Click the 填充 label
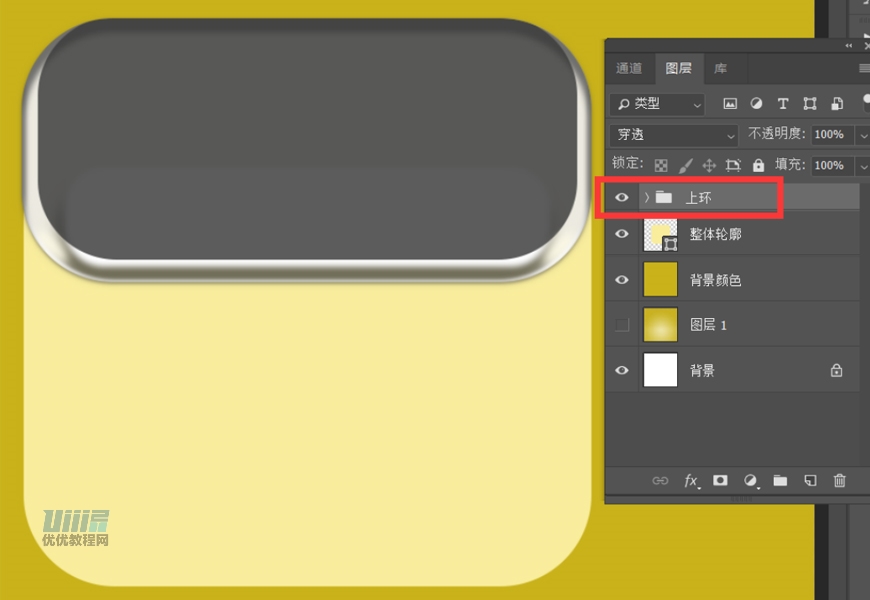 click(x=789, y=164)
